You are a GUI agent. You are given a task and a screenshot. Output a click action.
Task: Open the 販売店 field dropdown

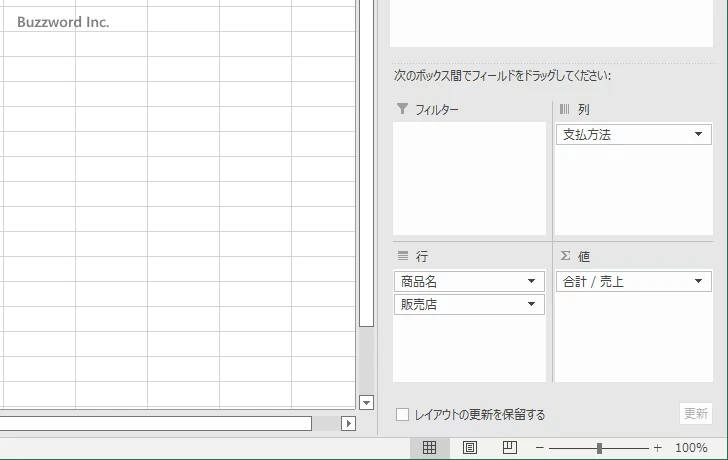pos(531,305)
